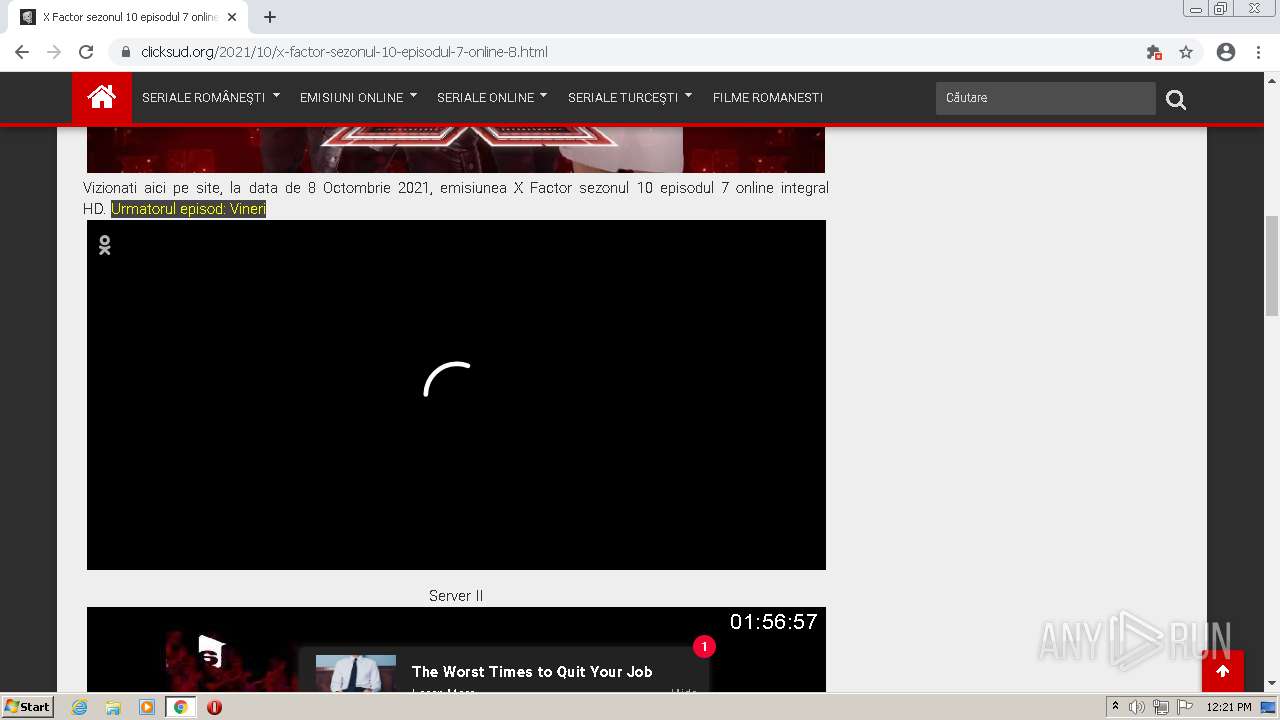Viewport: 1280px width, 720px height.
Task: Bookmark this page with star icon
Action: [x=1186, y=52]
